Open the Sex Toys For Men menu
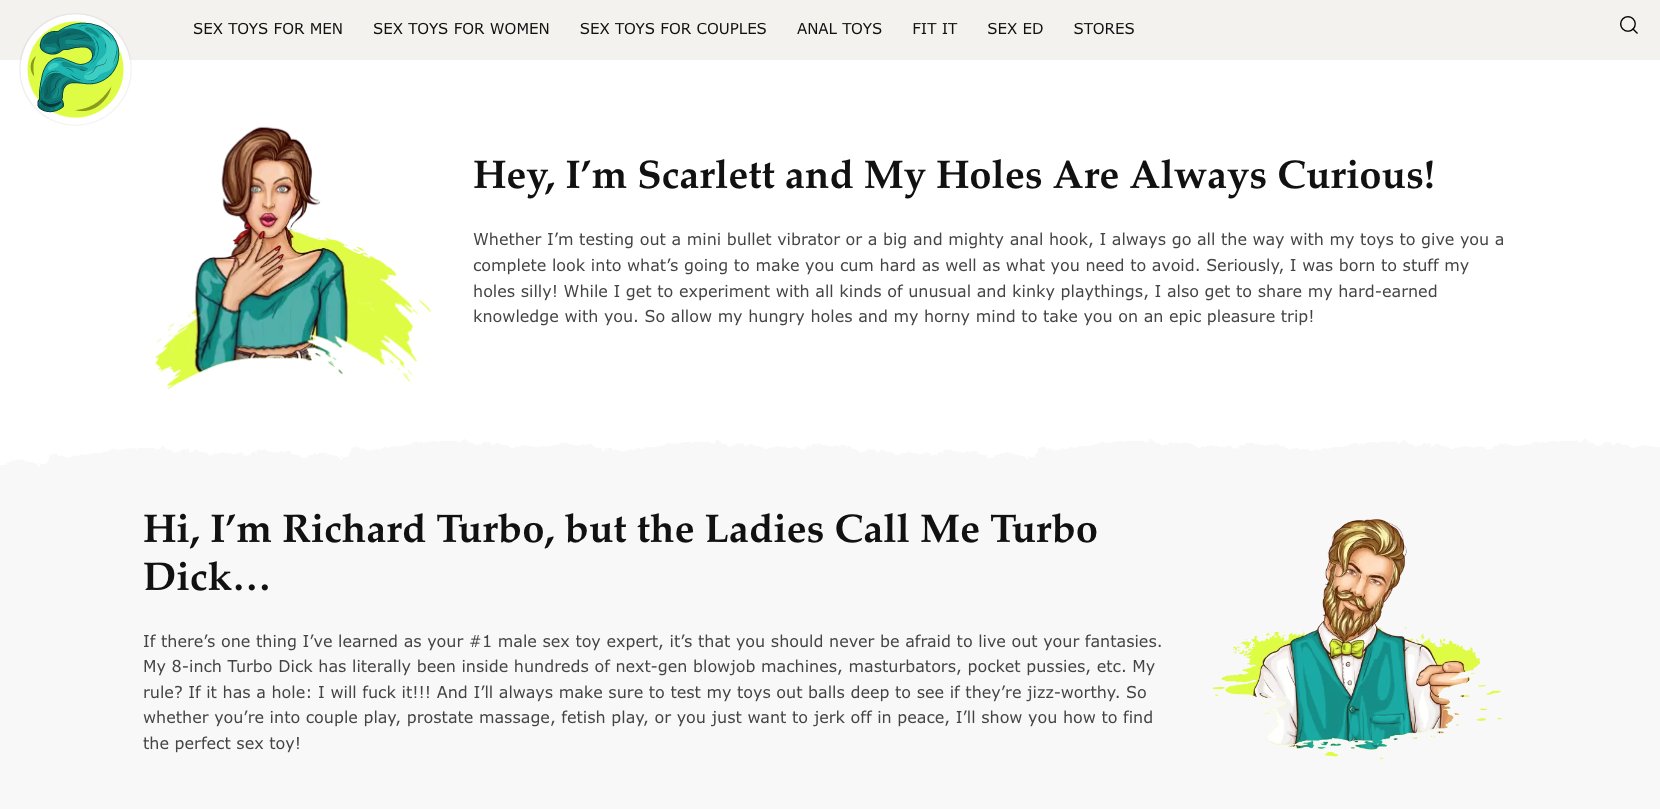 (268, 29)
